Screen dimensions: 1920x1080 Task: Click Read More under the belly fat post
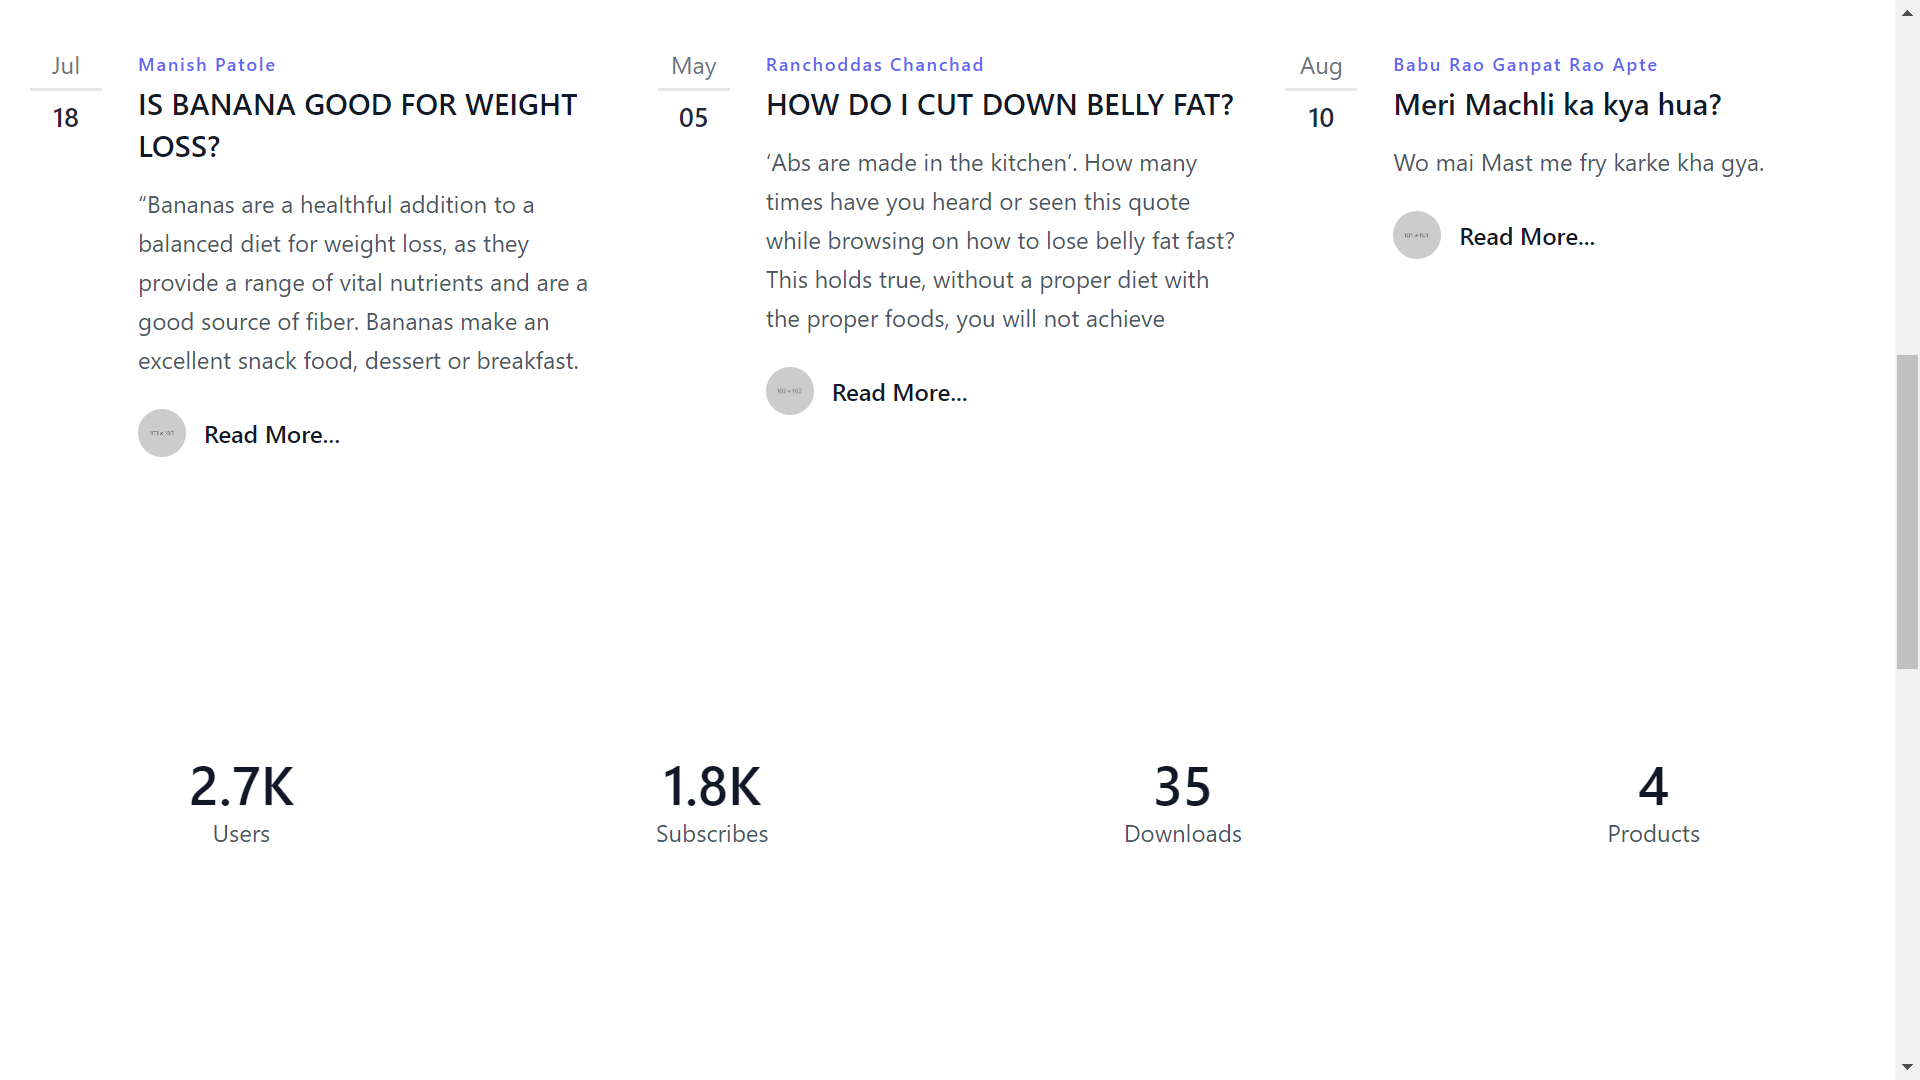[x=898, y=392]
